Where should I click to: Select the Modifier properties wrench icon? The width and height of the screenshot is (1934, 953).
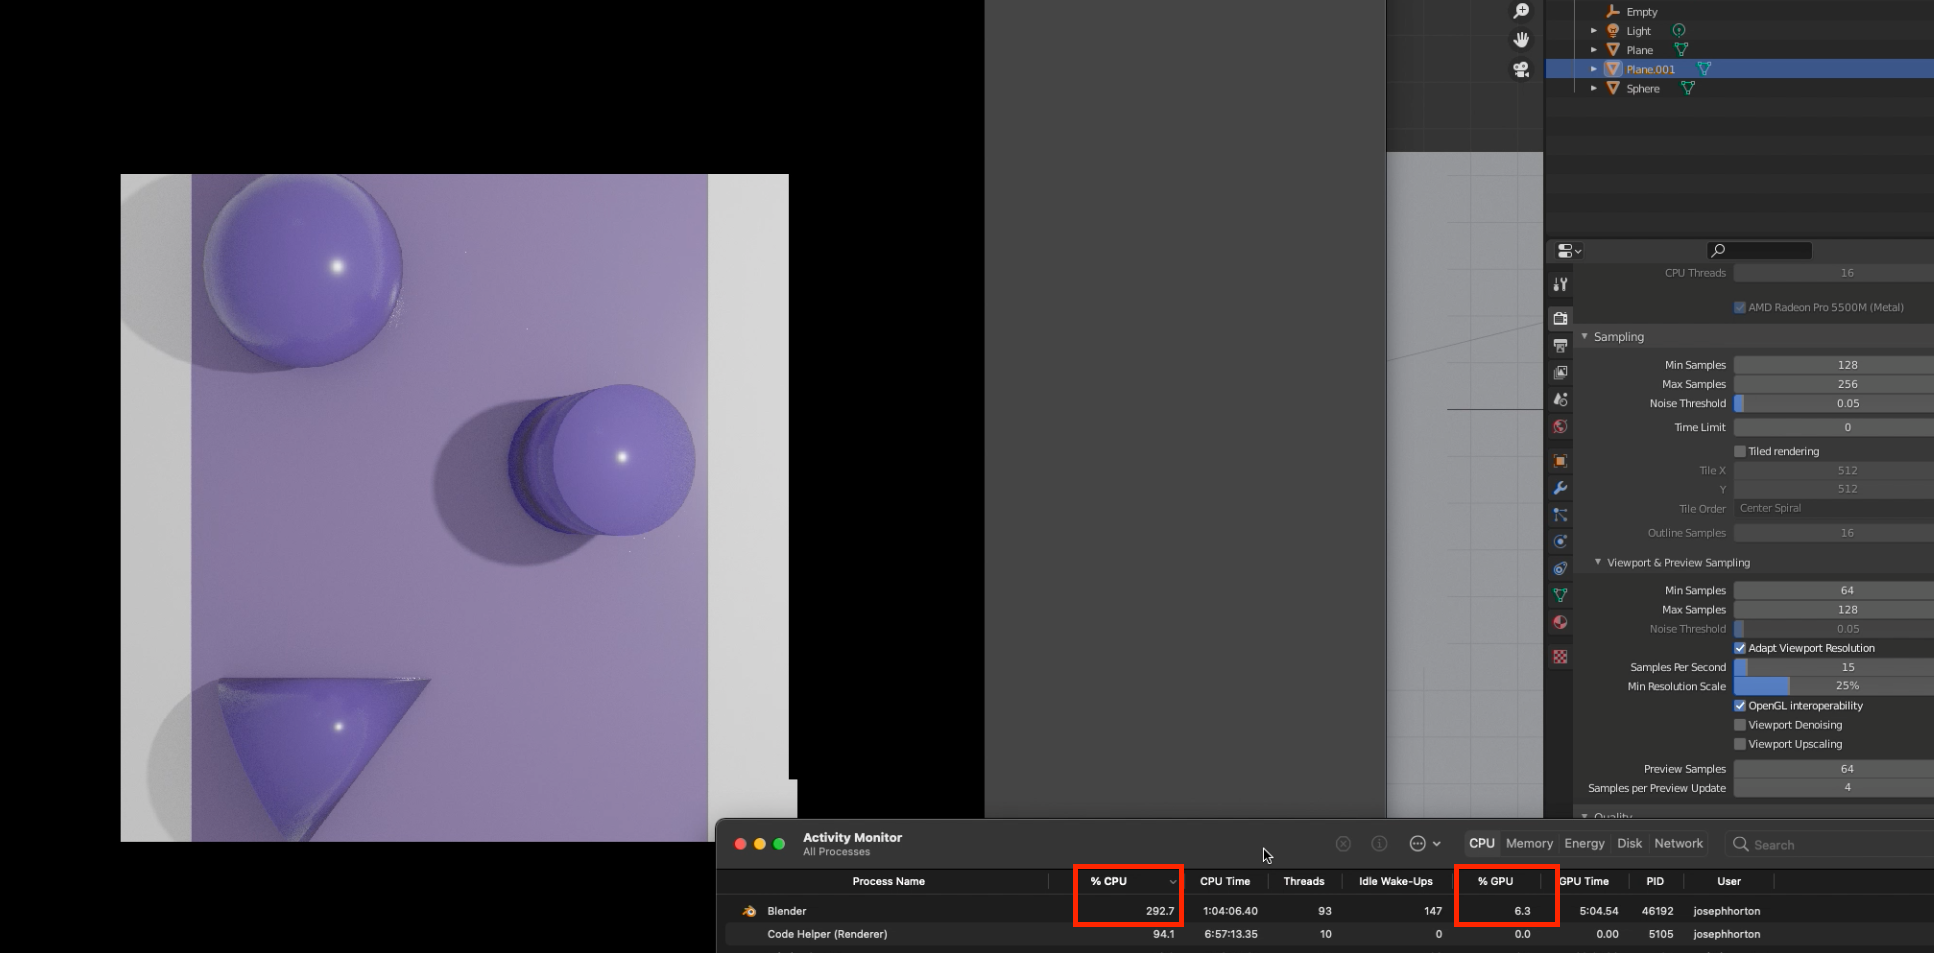pos(1560,487)
